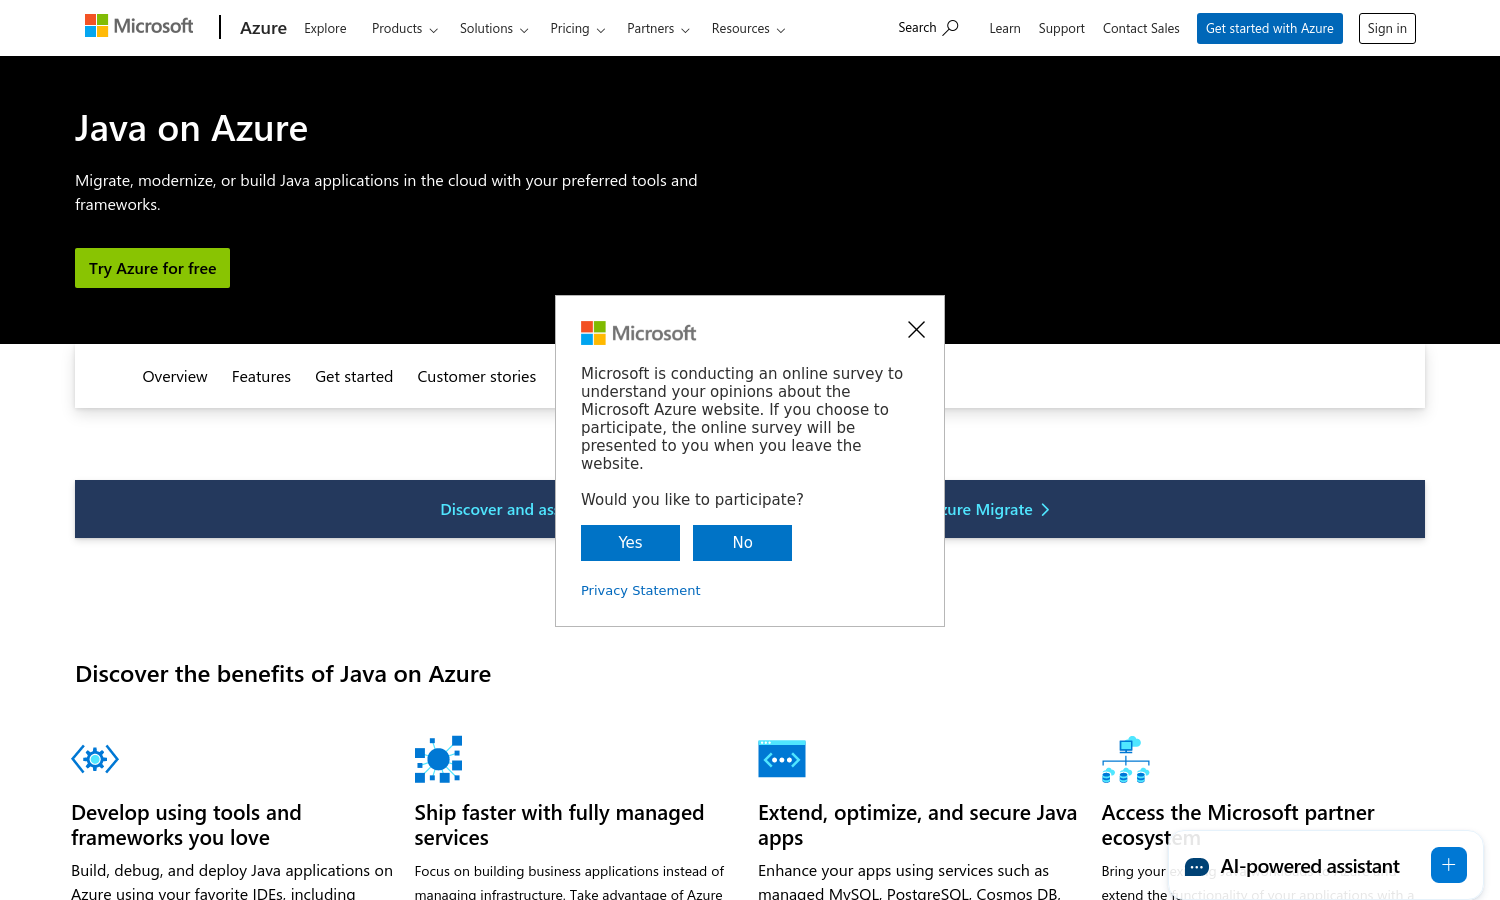Click the Sign in button
The image size is (1500, 900).
pyautogui.click(x=1387, y=29)
